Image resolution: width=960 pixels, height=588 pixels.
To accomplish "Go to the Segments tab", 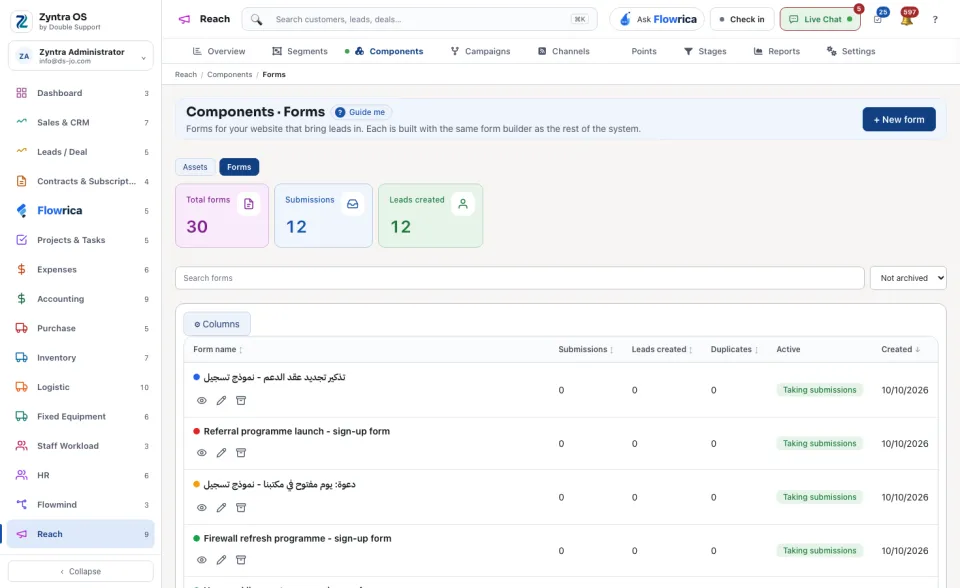I will coord(300,51).
